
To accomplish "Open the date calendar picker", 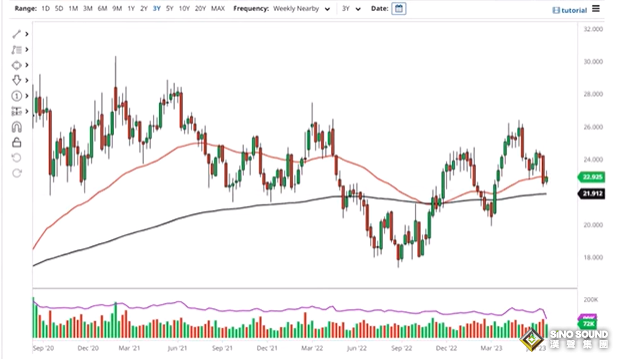I will pyautogui.click(x=399, y=9).
